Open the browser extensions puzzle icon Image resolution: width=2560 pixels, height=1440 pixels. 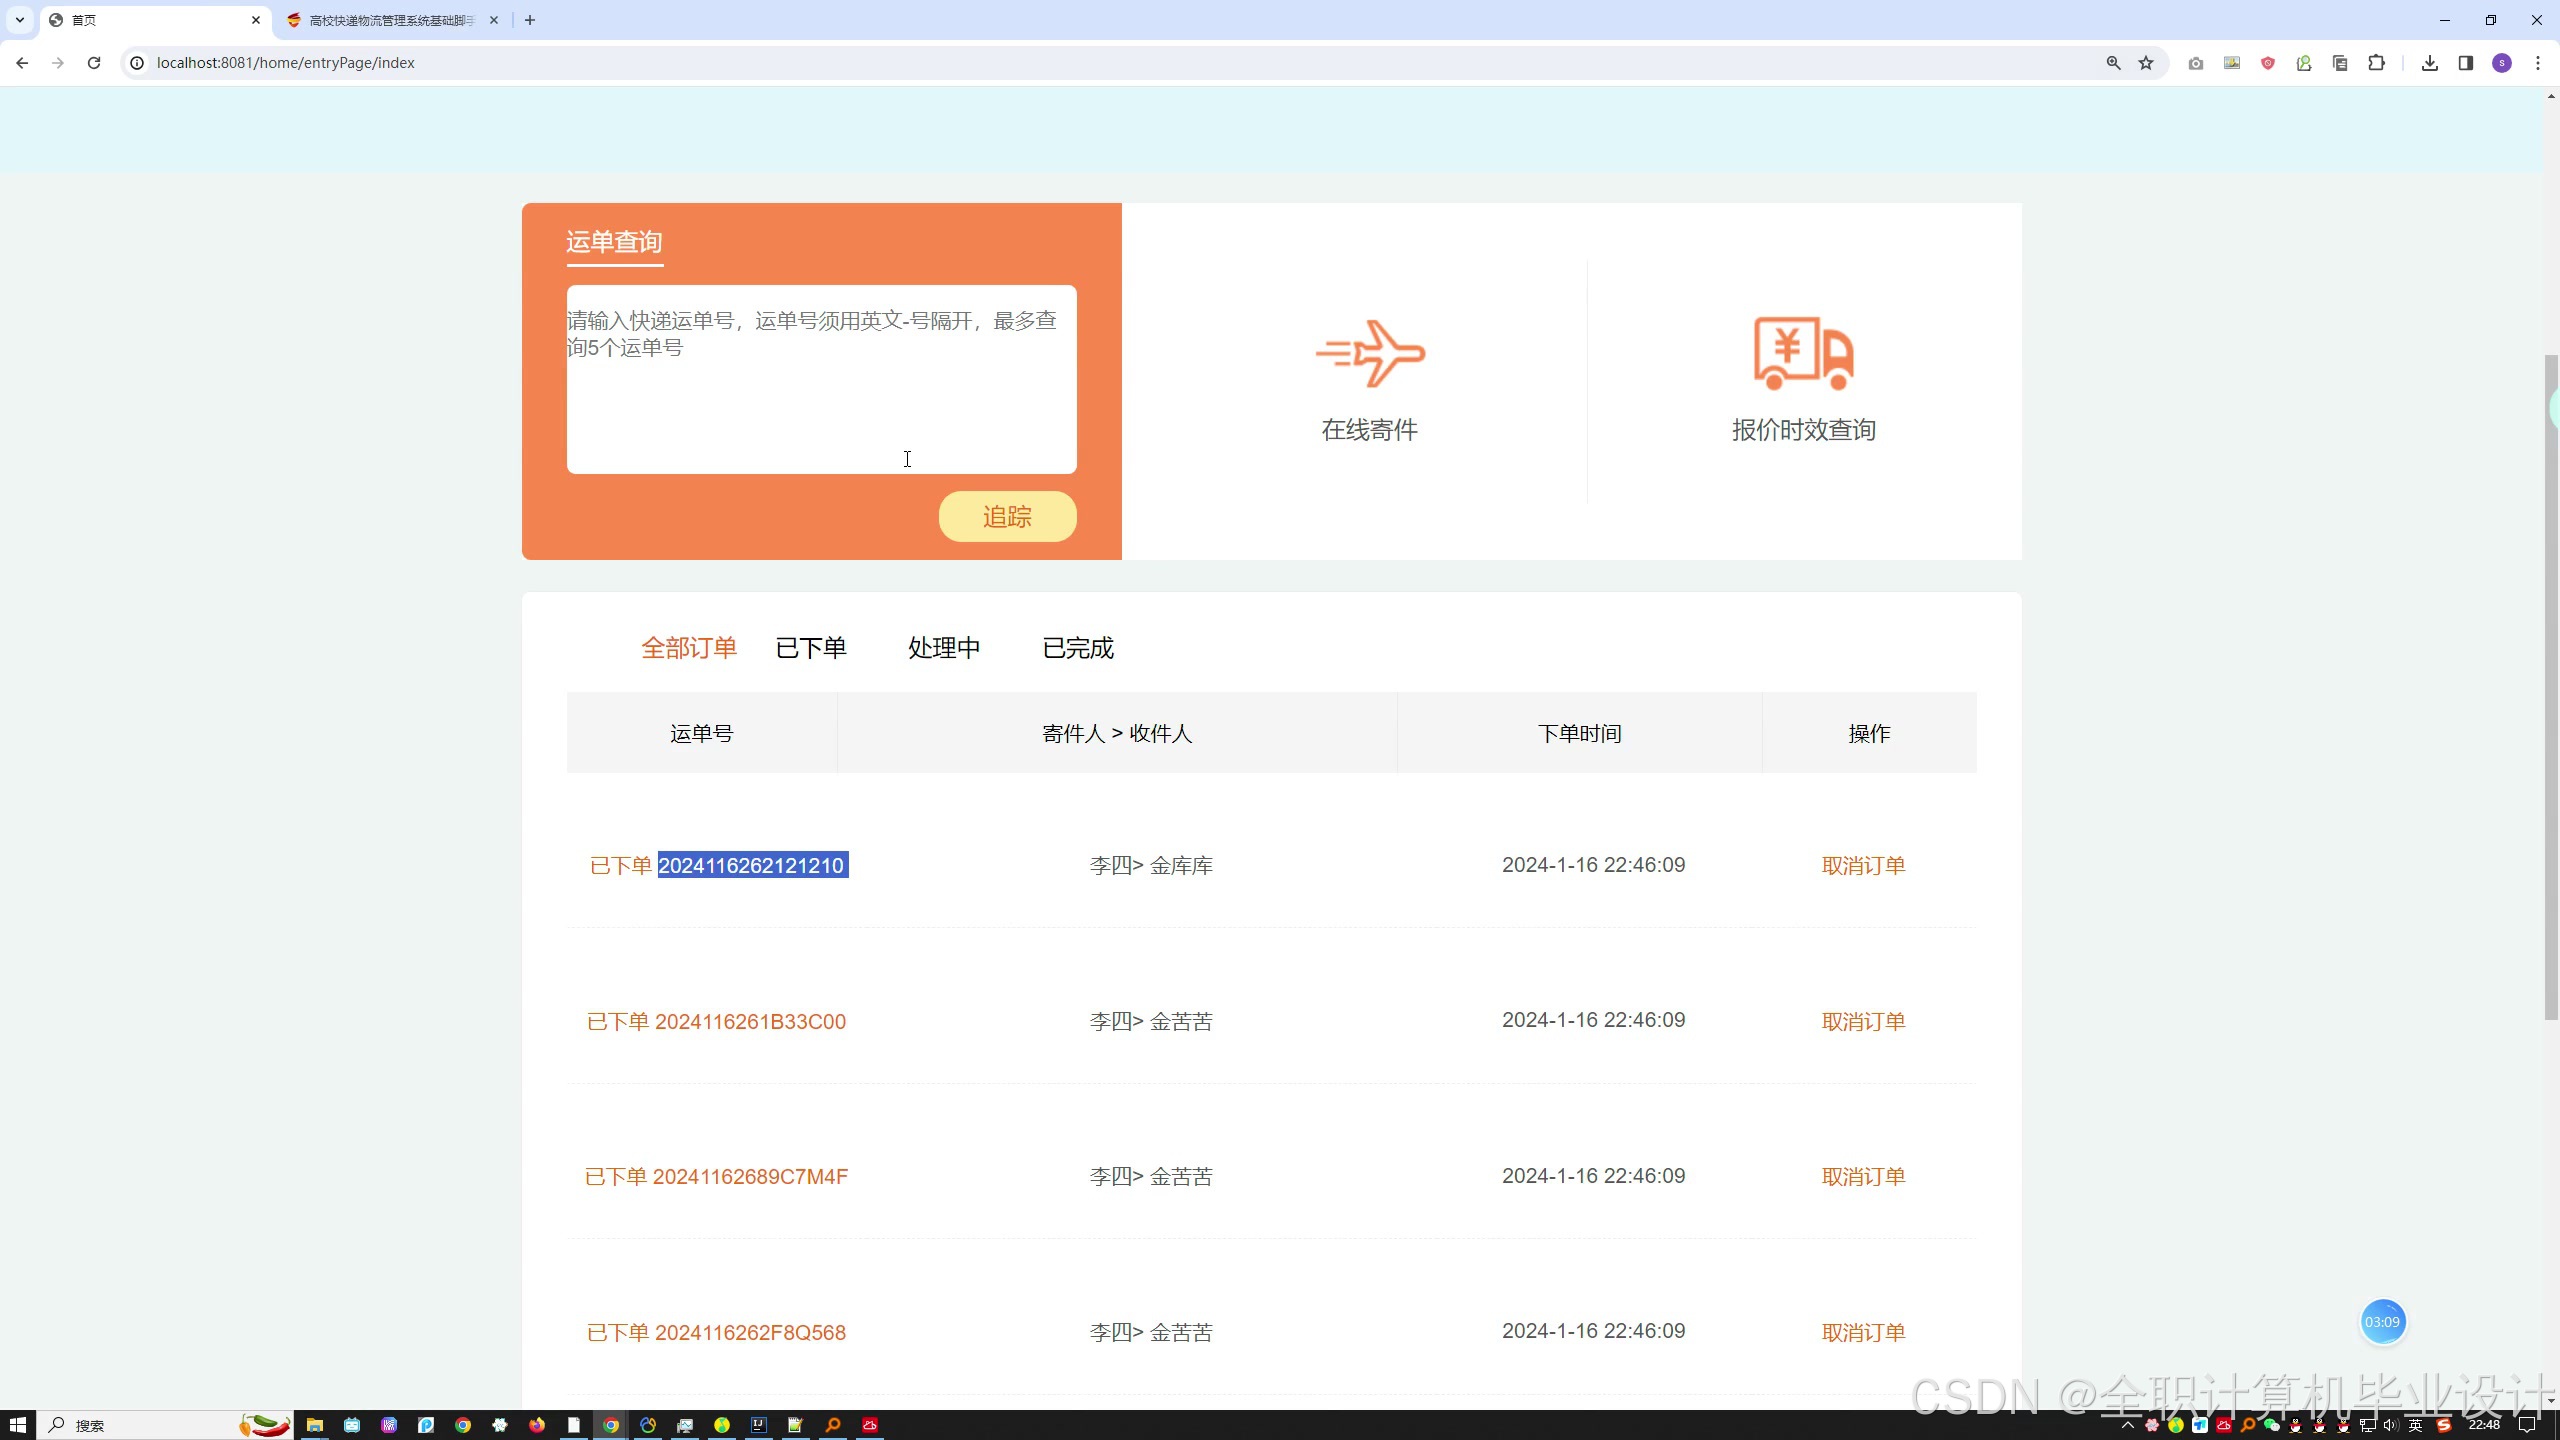2376,63
